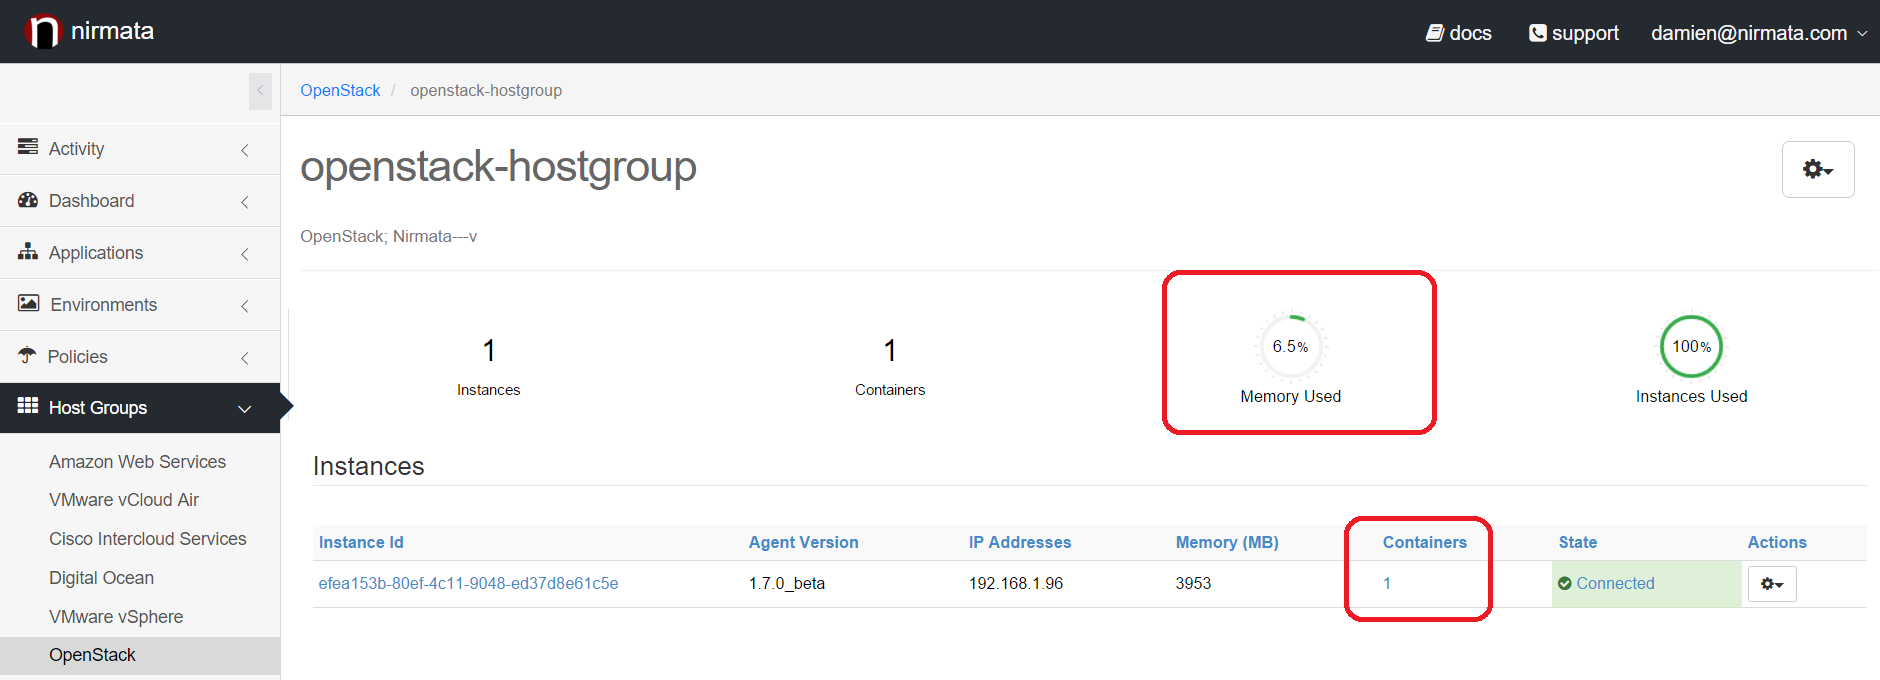
Task: Go to OpenStack breadcrumb link
Action: pyautogui.click(x=340, y=91)
